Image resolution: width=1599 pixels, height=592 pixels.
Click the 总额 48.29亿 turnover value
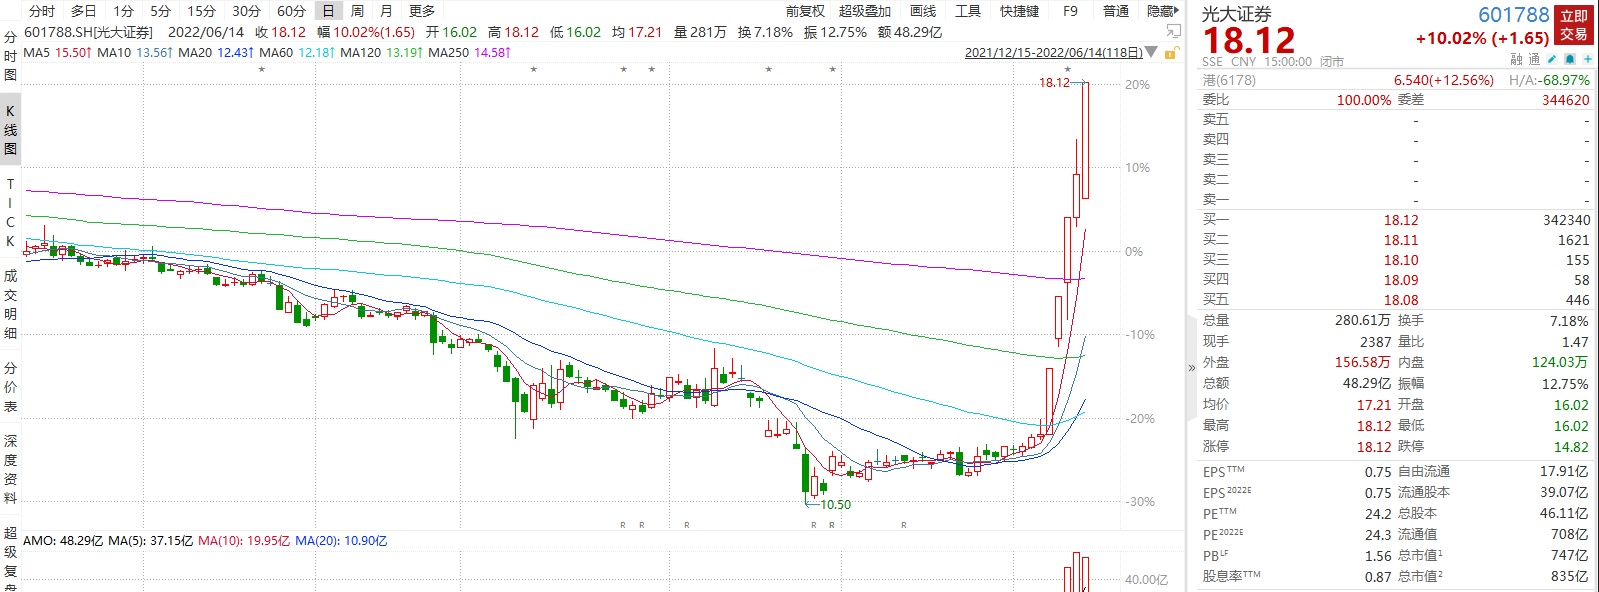click(1367, 383)
